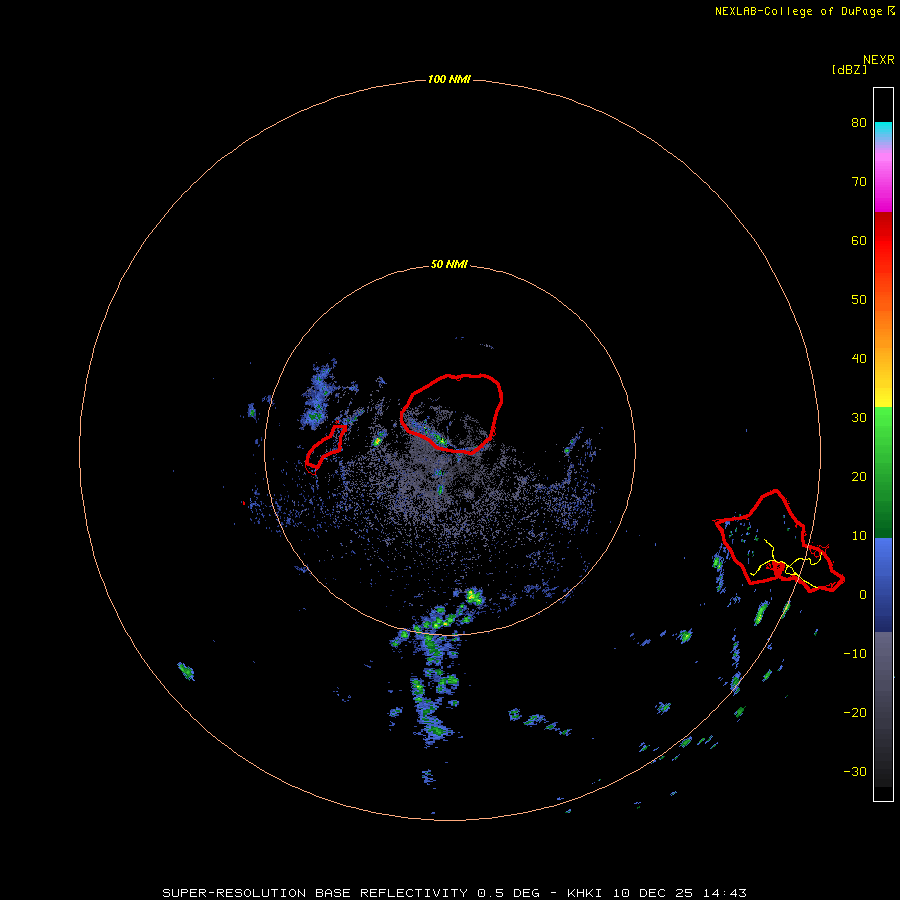Click the 100 NMI range ring label
Screen dimensions: 900x900
449,79
